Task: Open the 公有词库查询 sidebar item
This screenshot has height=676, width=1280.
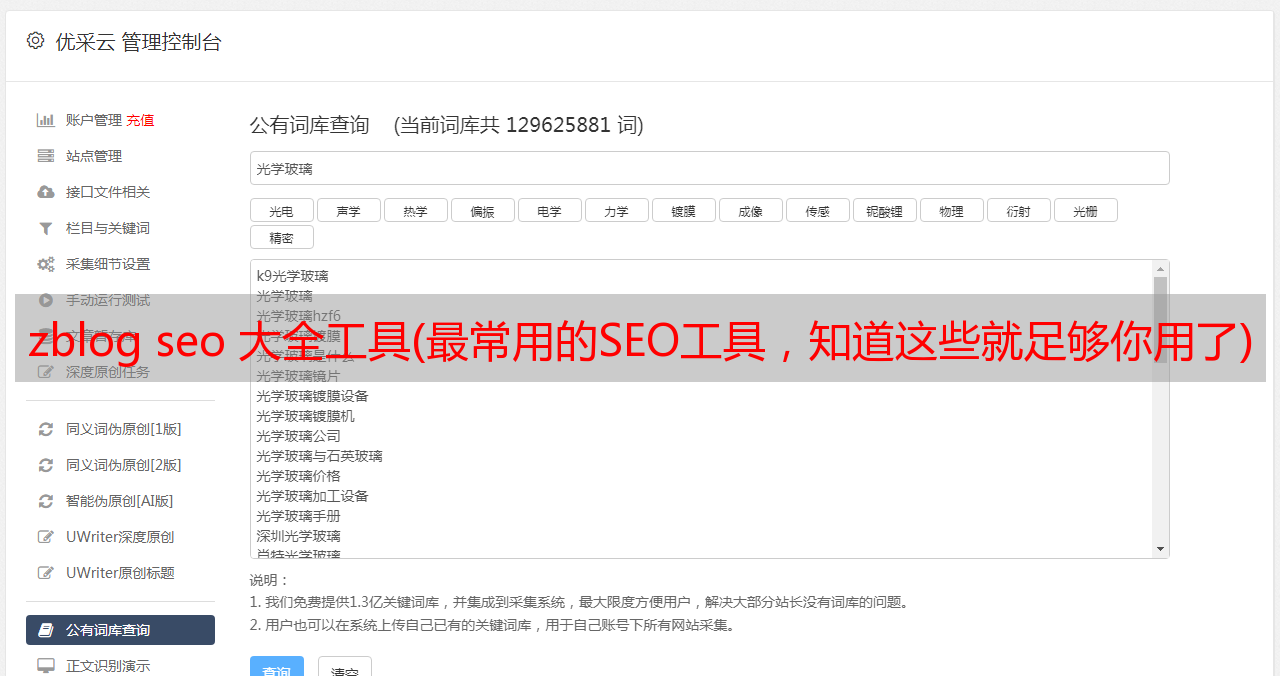Action: [120, 630]
